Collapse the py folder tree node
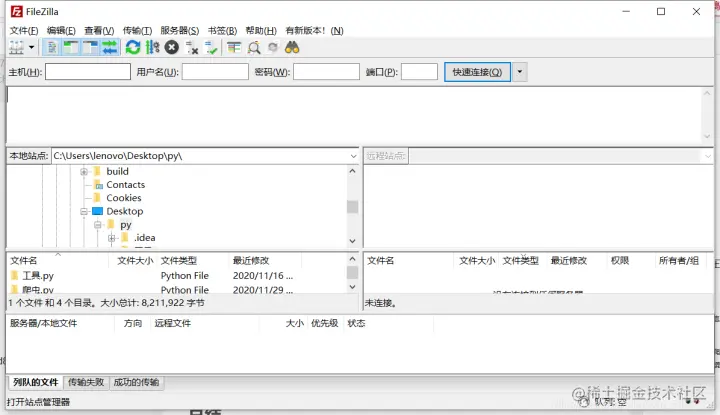 pyautogui.click(x=98, y=224)
